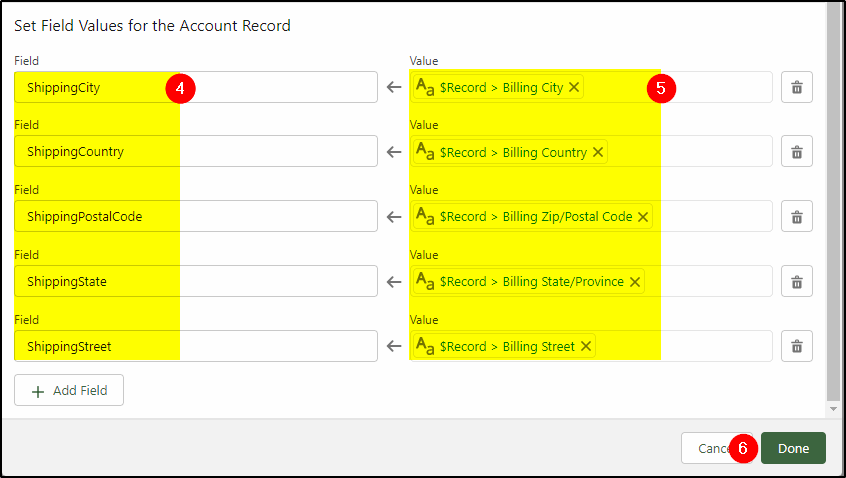
Task: Click the scrollbar down arrow
Action: tap(834, 409)
